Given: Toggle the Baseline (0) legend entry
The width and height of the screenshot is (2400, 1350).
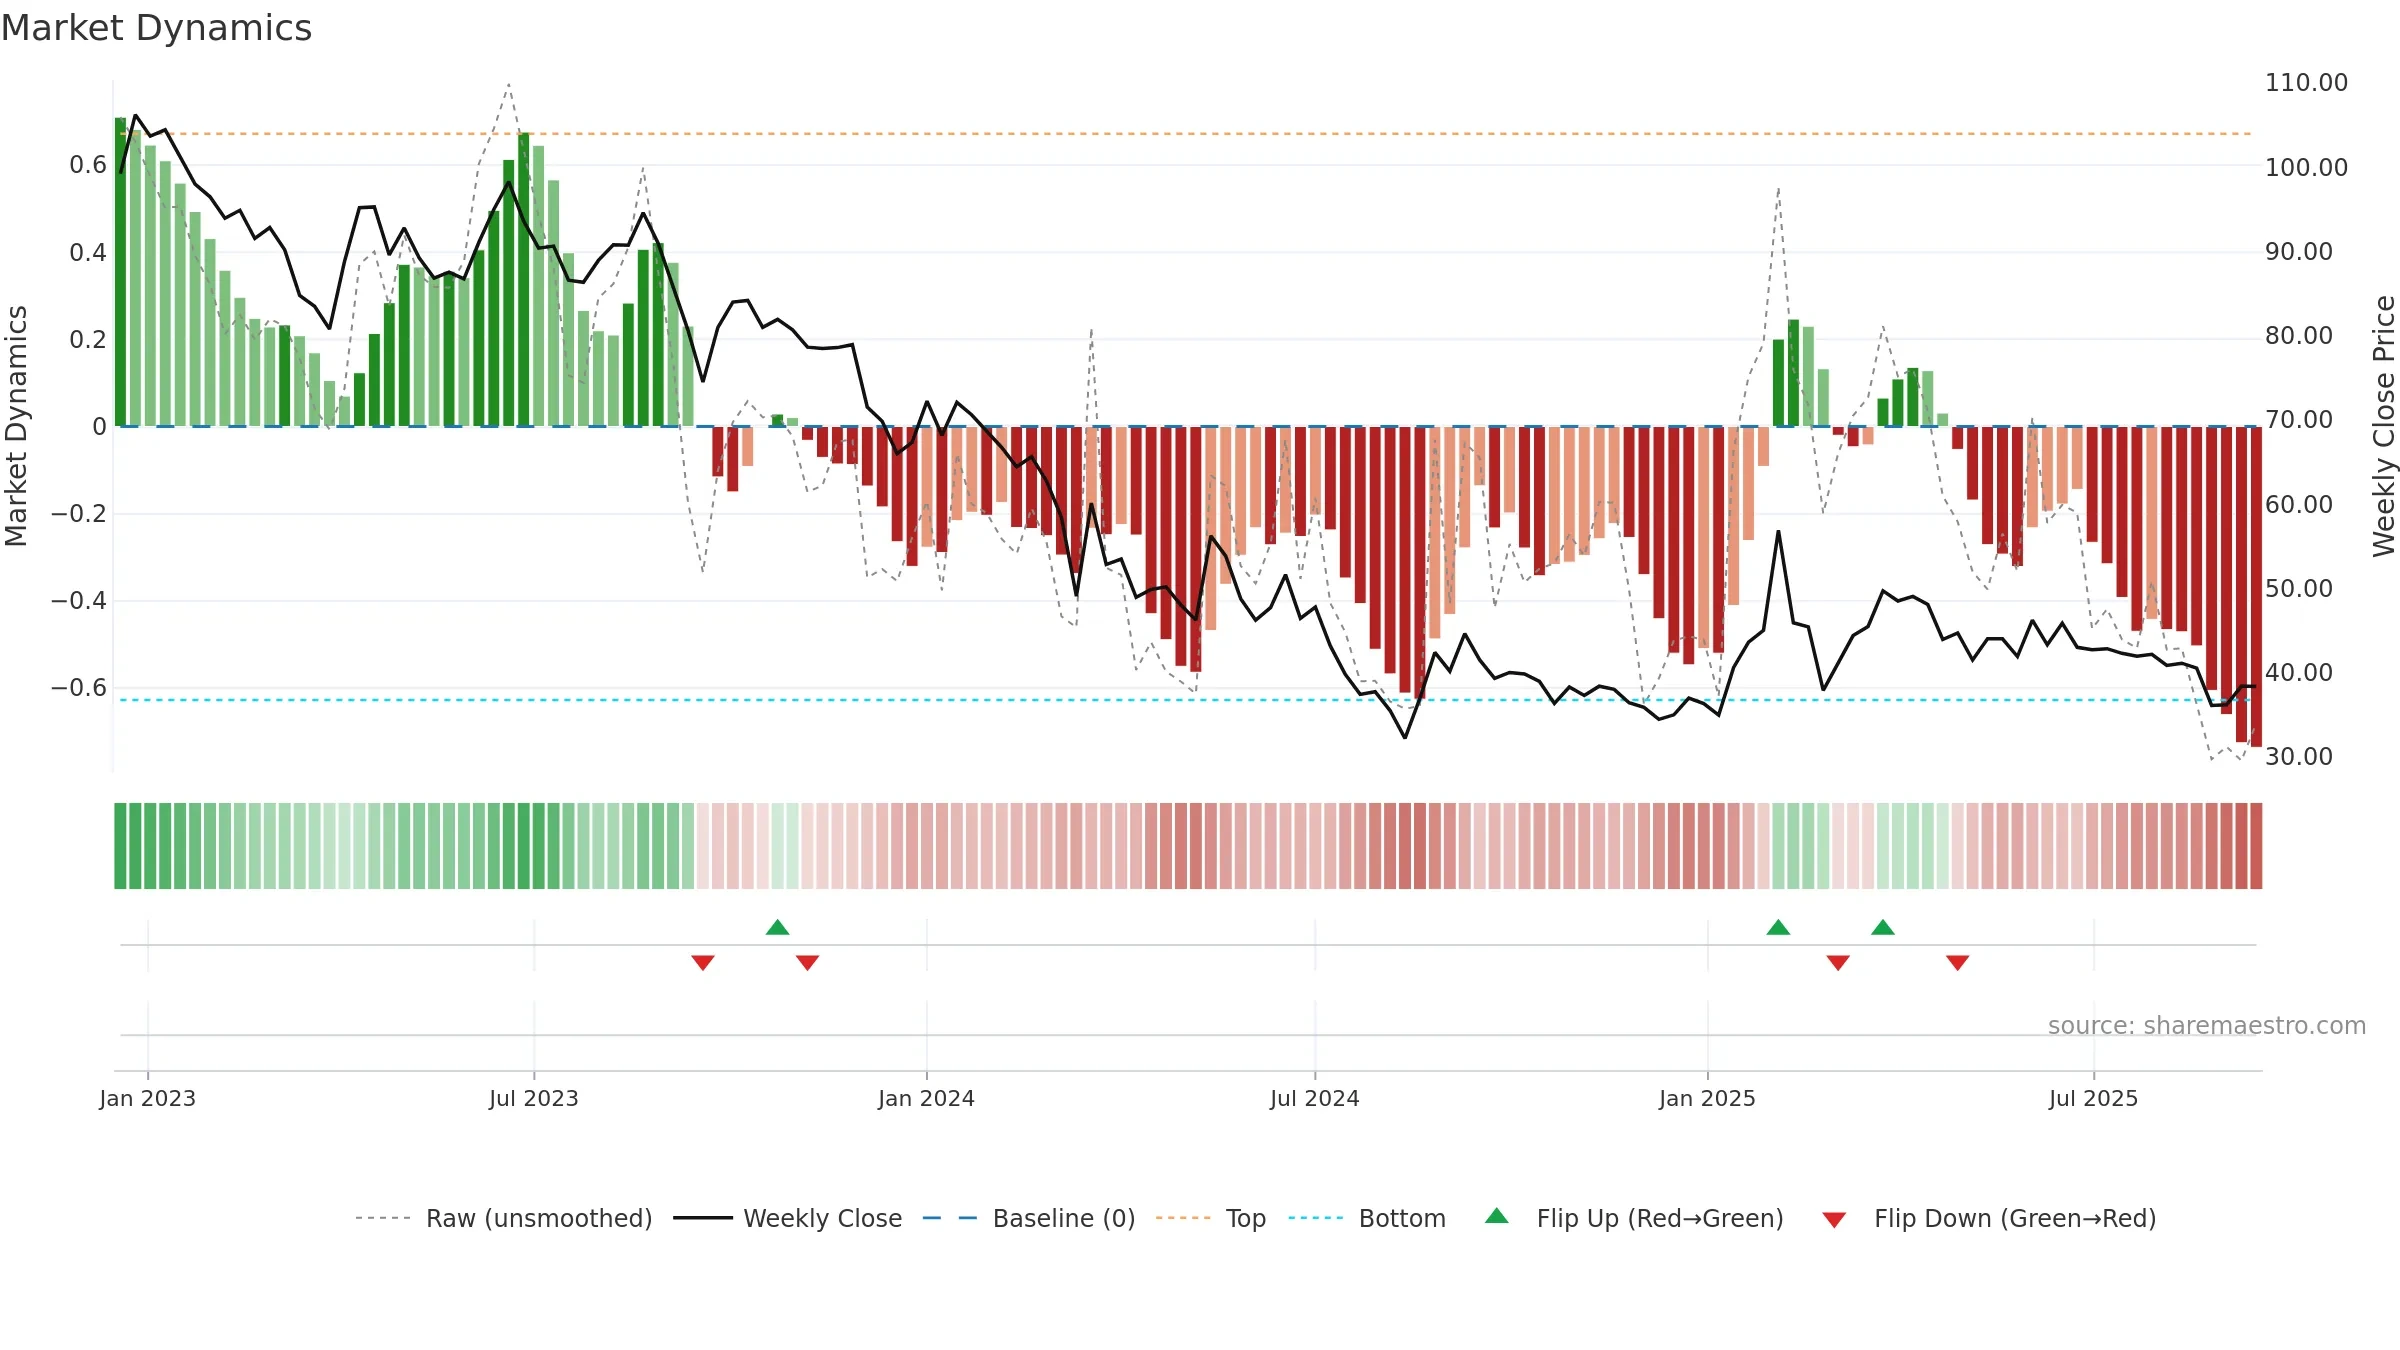Looking at the screenshot, I should (1028, 1218).
